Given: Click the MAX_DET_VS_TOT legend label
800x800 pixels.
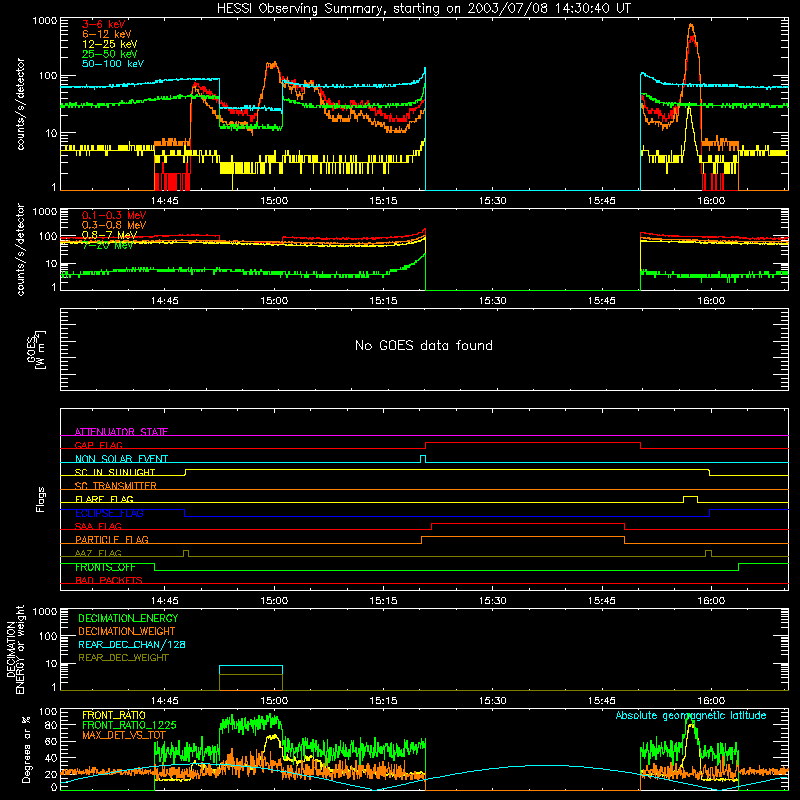Looking at the screenshot, I should pos(124,735).
